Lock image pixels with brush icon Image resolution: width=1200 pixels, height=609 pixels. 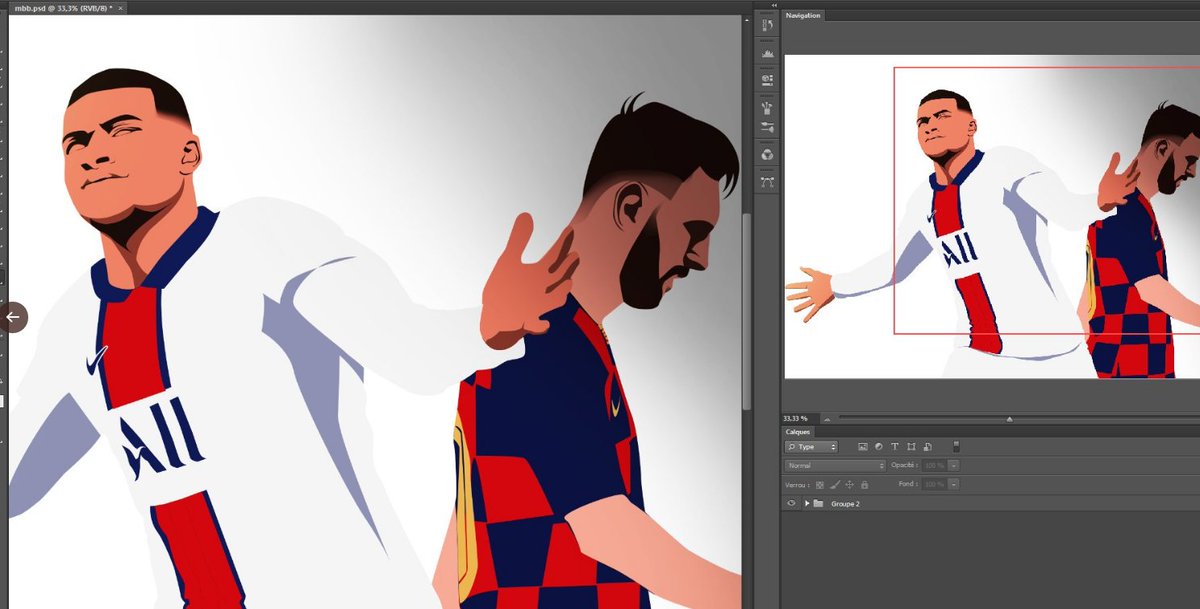(x=835, y=484)
